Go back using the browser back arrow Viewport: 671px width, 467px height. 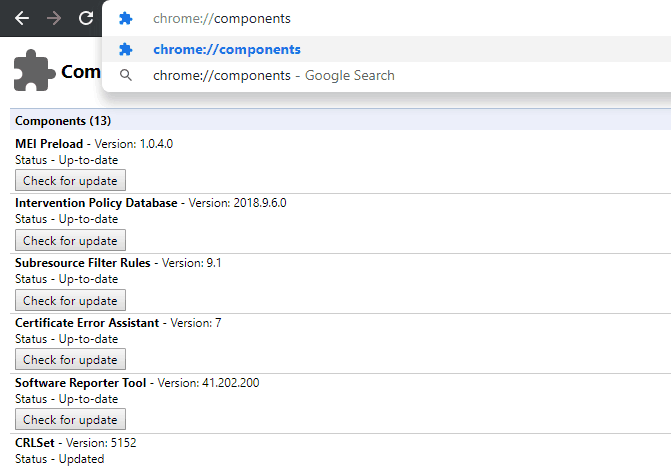pyautogui.click(x=22, y=18)
